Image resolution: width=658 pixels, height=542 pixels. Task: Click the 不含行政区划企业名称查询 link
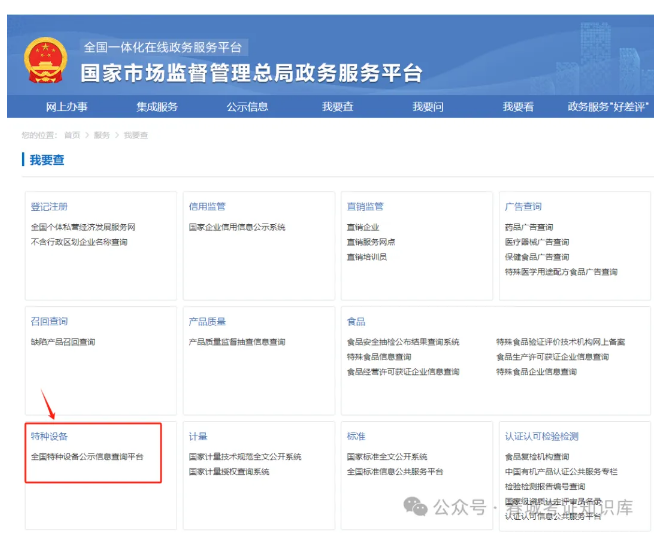coord(79,242)
